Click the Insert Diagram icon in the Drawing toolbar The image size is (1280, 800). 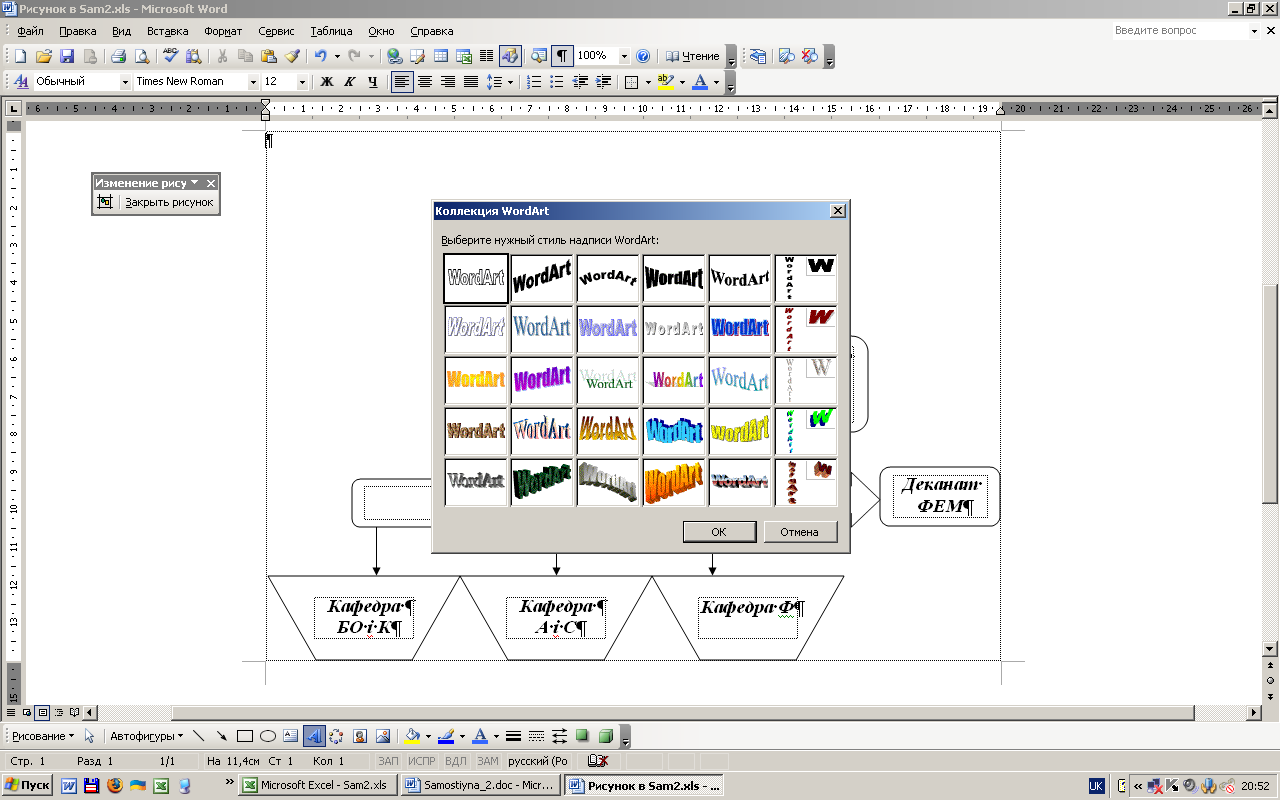point(337,736)
